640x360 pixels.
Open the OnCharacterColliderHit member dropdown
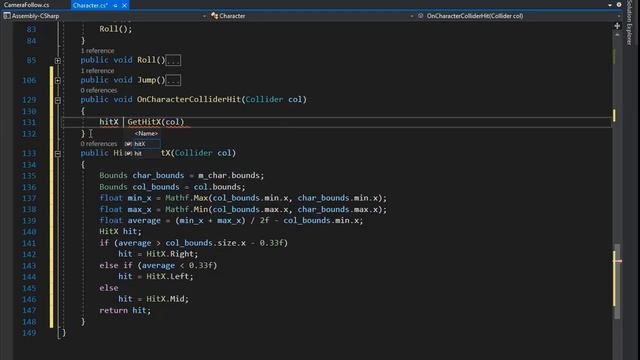pyautogui.click(x=619, y=16)
